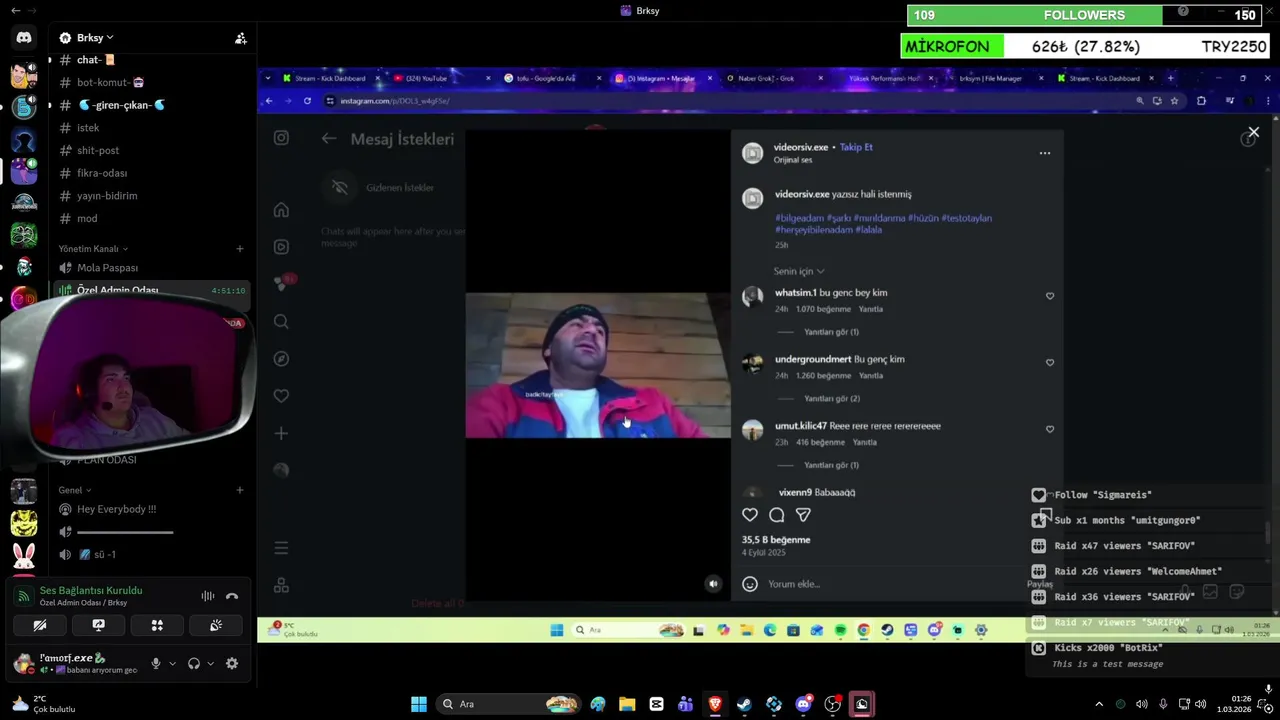Close the Instagram post overlay
1280x720 pixels.
1253,132
